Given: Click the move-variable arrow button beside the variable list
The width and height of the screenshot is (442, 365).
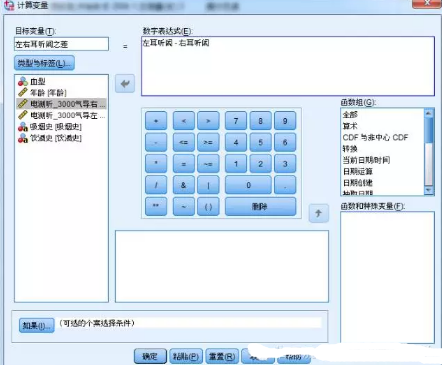Looking at the screenshot, I should pos(125,84).
